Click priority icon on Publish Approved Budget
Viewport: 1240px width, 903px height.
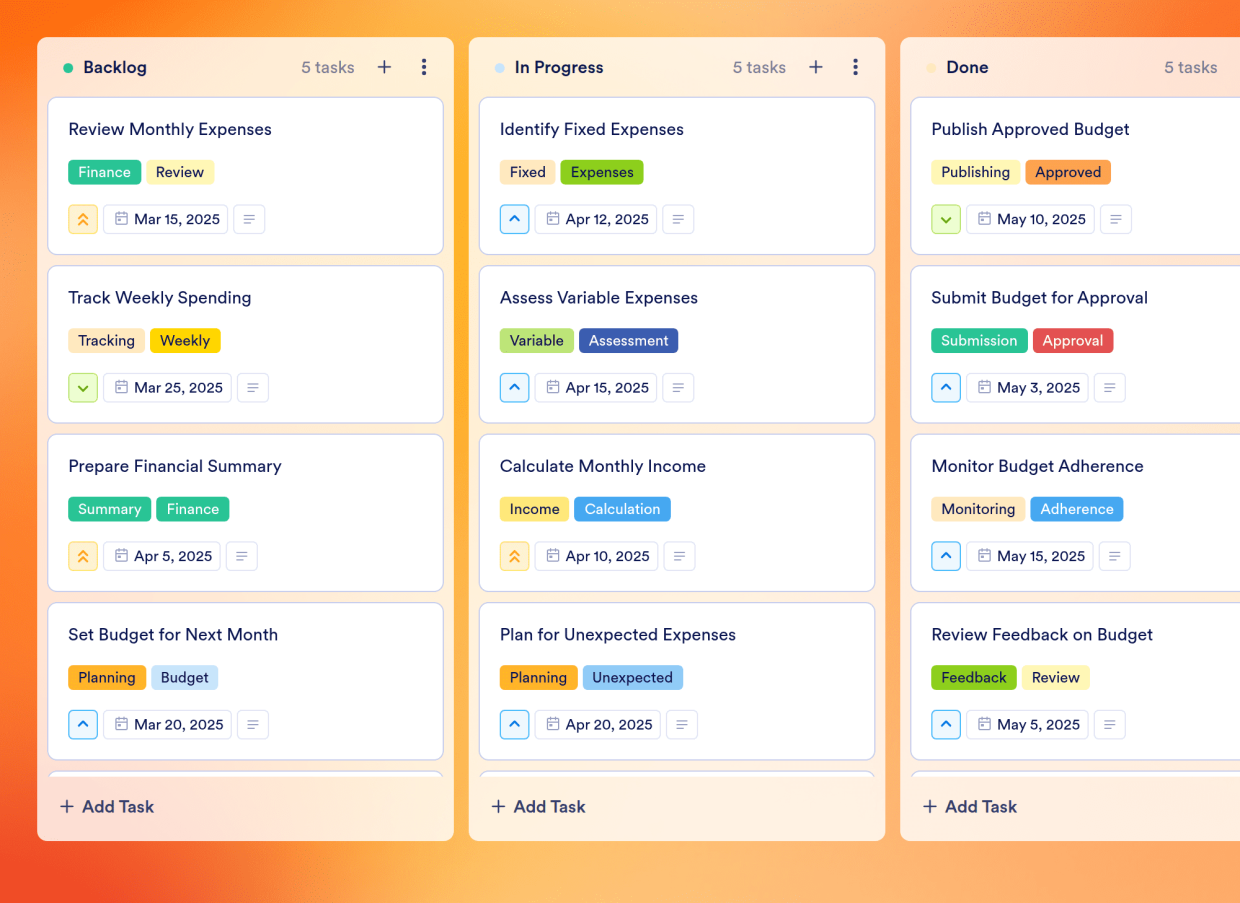click(x=946, y=219)
